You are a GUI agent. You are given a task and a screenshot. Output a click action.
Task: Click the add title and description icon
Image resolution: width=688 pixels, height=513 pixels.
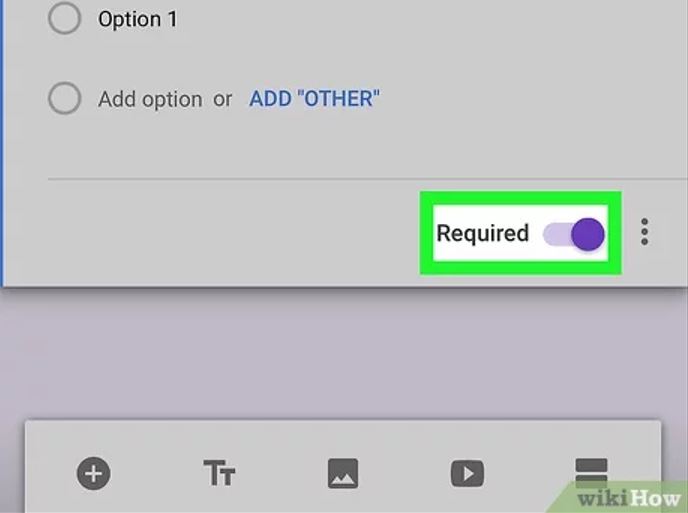tap(219, 473)
